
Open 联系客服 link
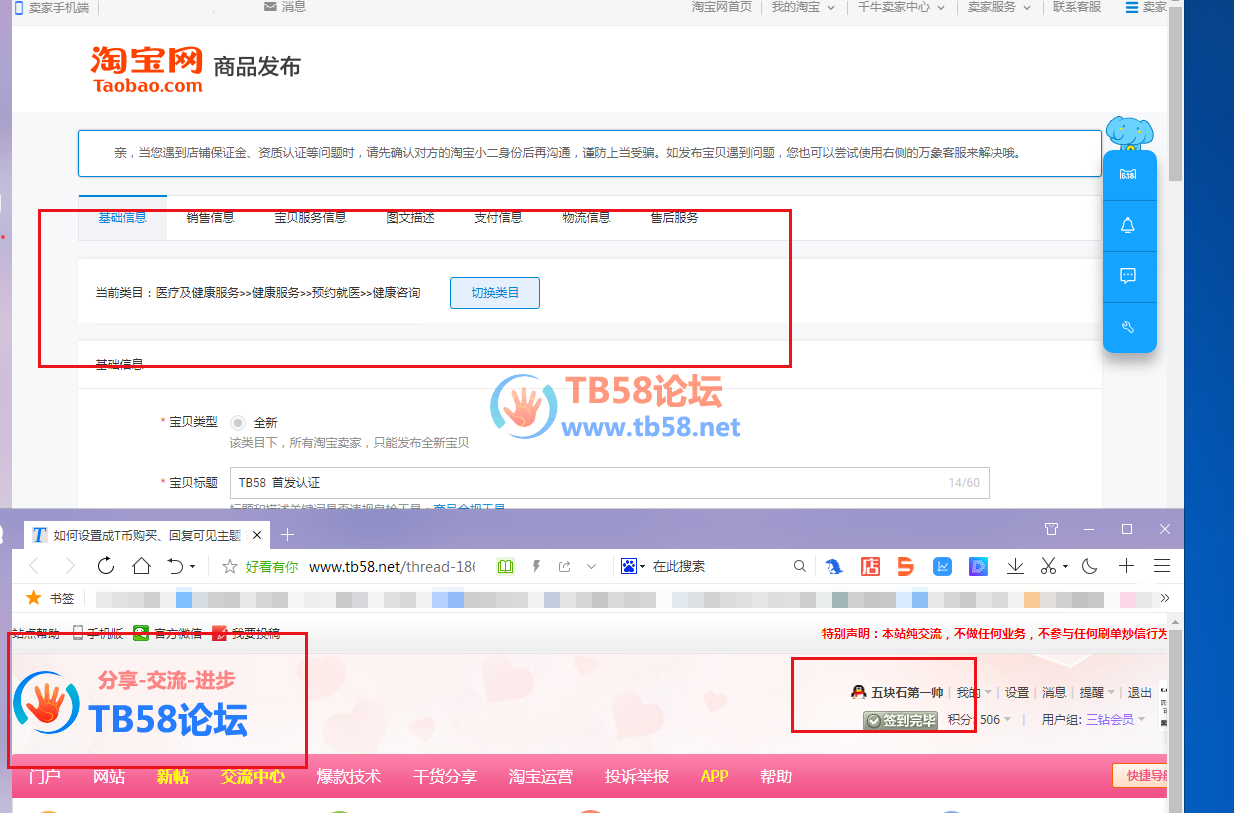[x=1077, y=7]
